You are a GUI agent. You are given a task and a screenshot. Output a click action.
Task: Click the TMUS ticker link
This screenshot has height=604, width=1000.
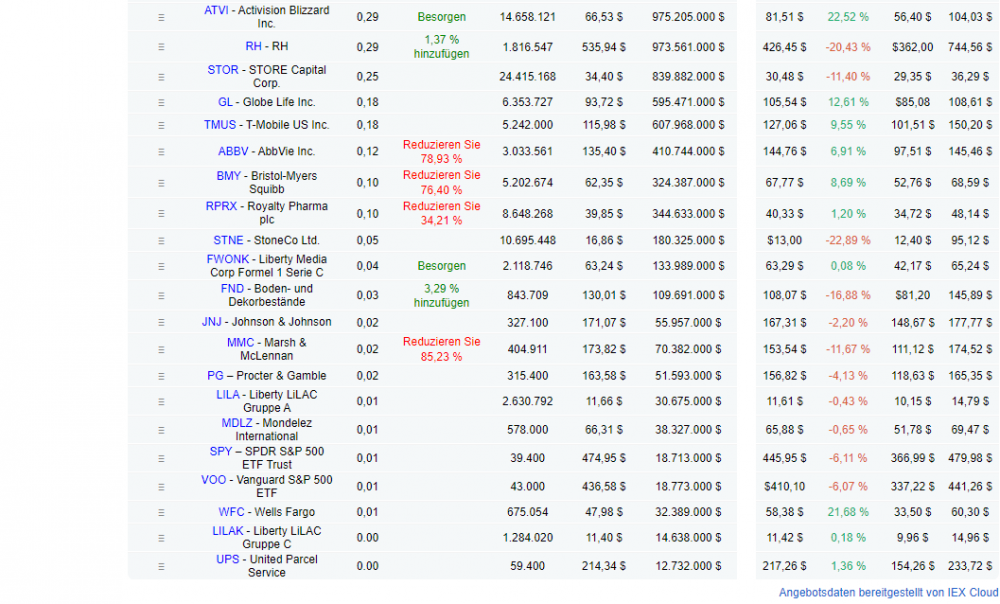[x=219, y=124]
